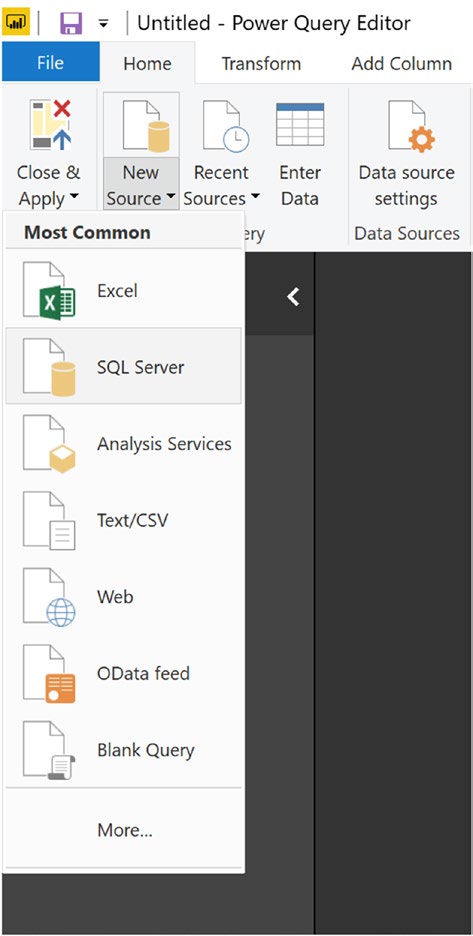Select the Excel file icon
Screen dimensions: 473x936
49,290
